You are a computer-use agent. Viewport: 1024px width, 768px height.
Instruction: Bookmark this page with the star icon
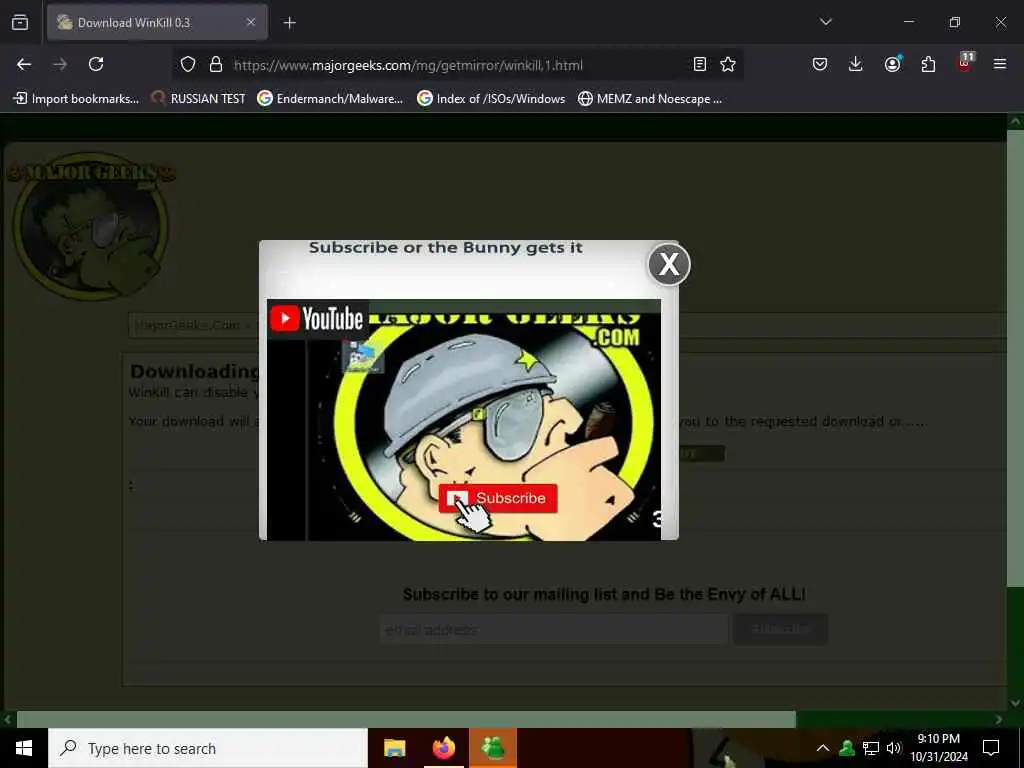[728, 64]
